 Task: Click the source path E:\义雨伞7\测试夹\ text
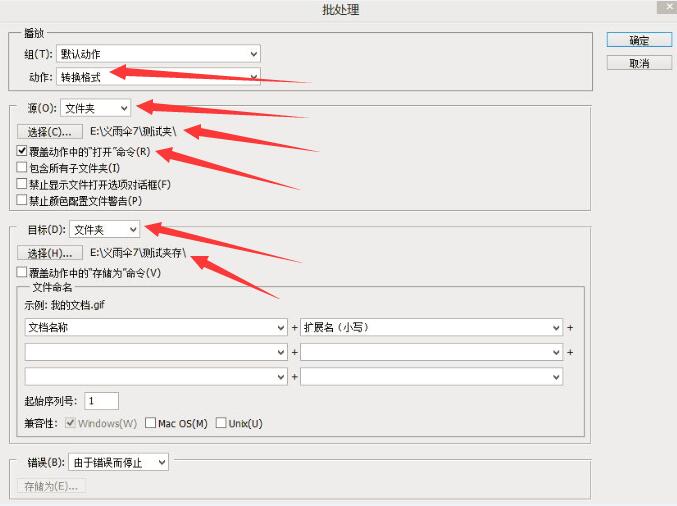tap(133, 131)
